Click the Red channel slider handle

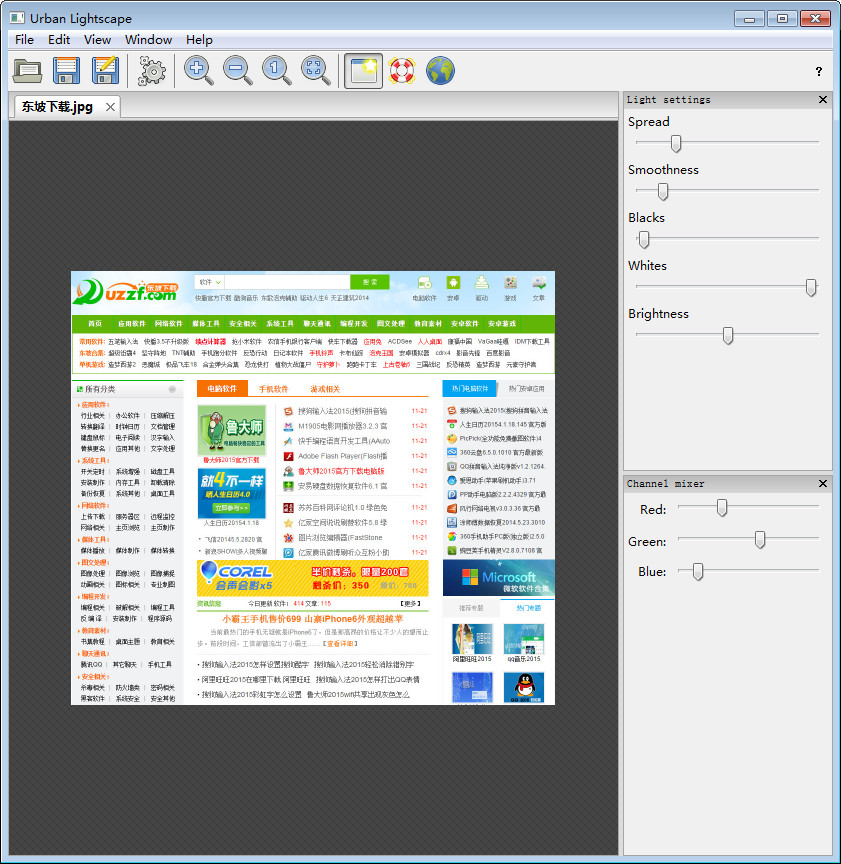coord(721,507)
